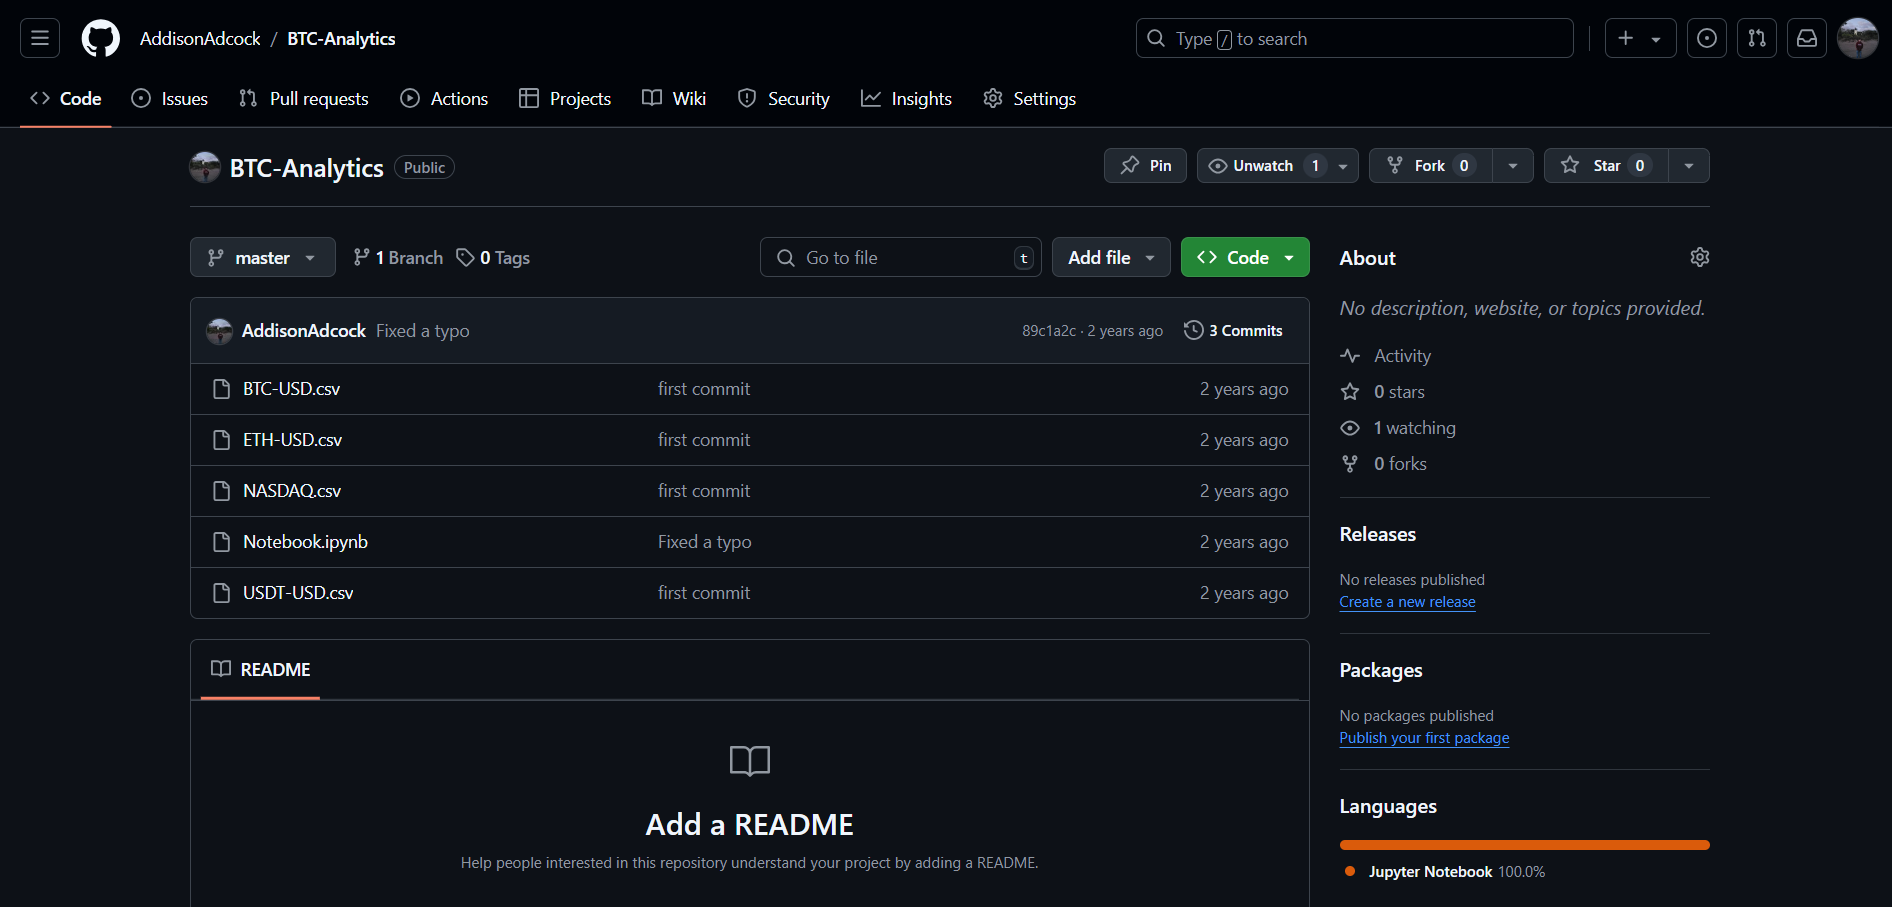Expand the Fork options dropdown caret
Viewport: 1892px width, 907px height.
(1513, 166)
